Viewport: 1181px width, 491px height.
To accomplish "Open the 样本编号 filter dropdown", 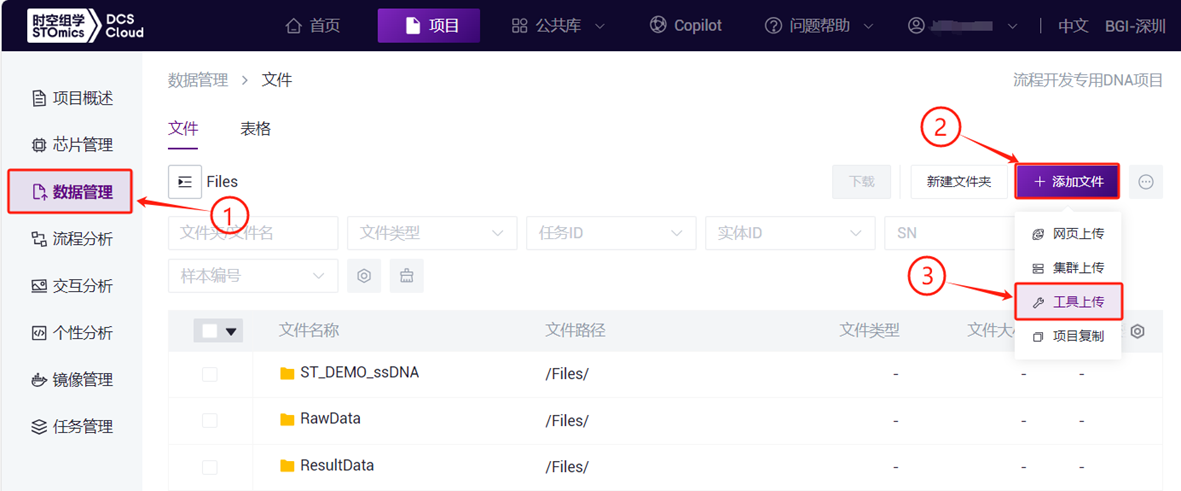I will pos(253,276).
